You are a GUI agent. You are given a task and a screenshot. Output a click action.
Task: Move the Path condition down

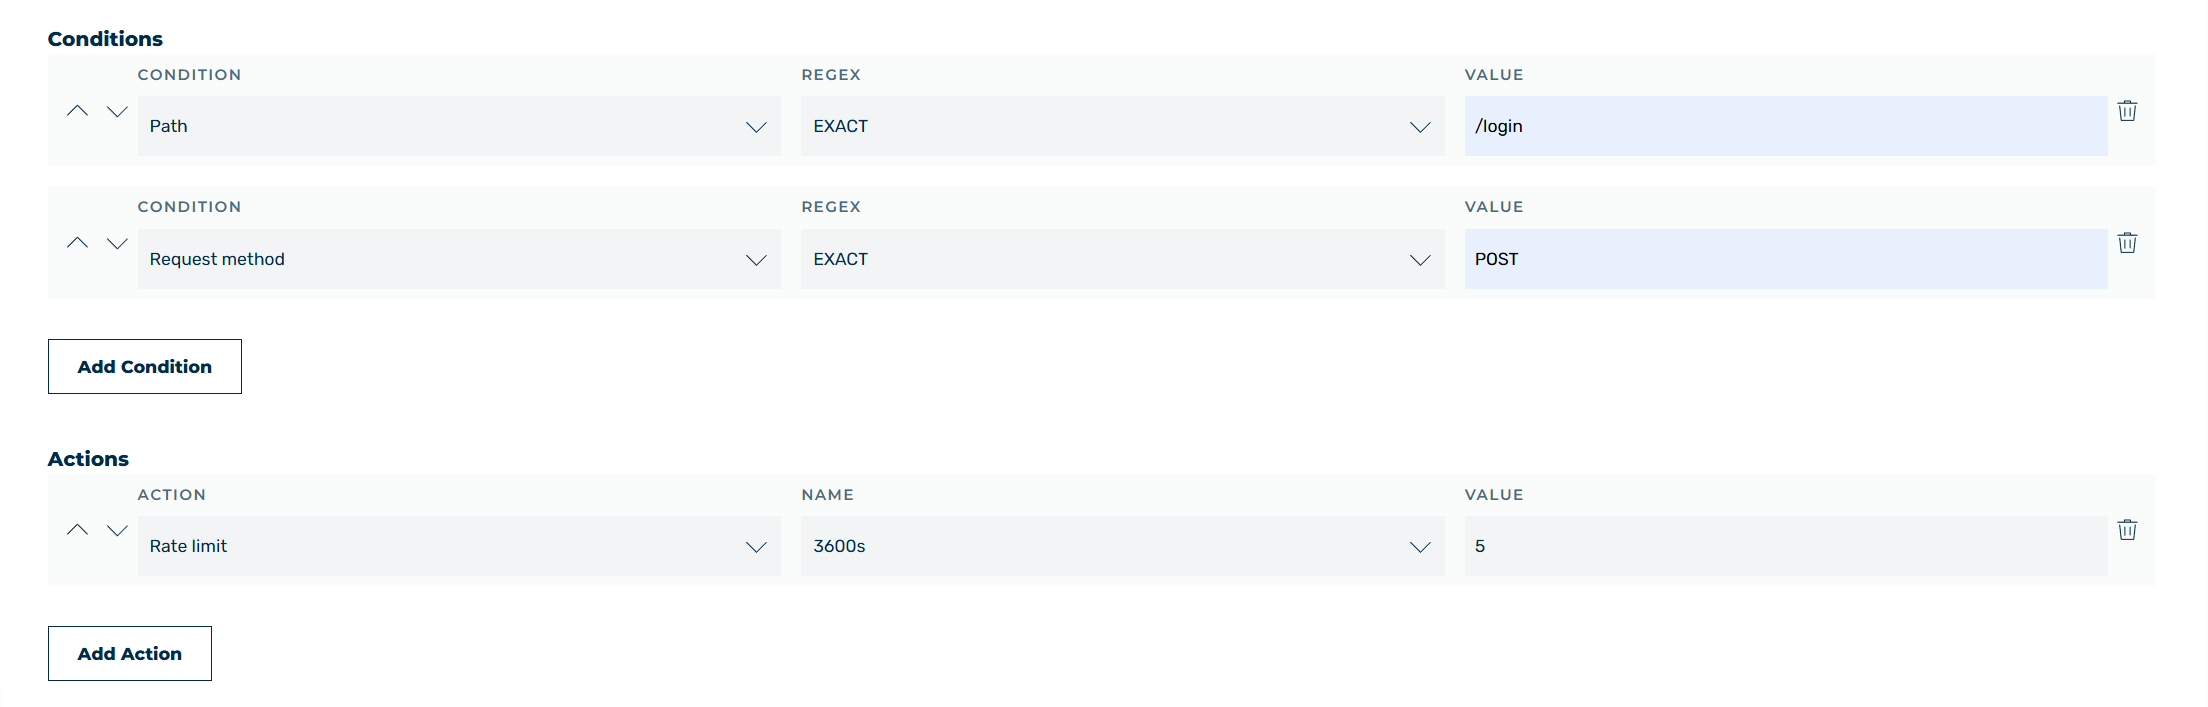point(117,111)
